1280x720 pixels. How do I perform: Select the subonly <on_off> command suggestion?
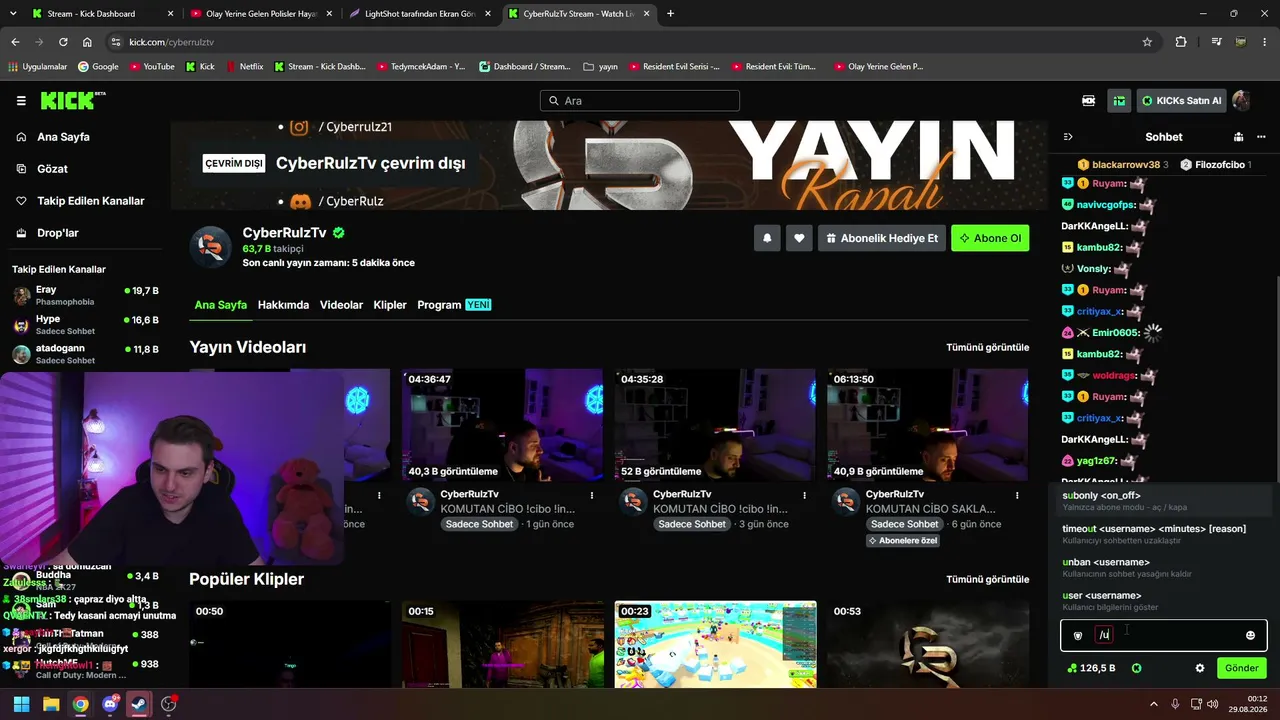[x=1164, y=501]
